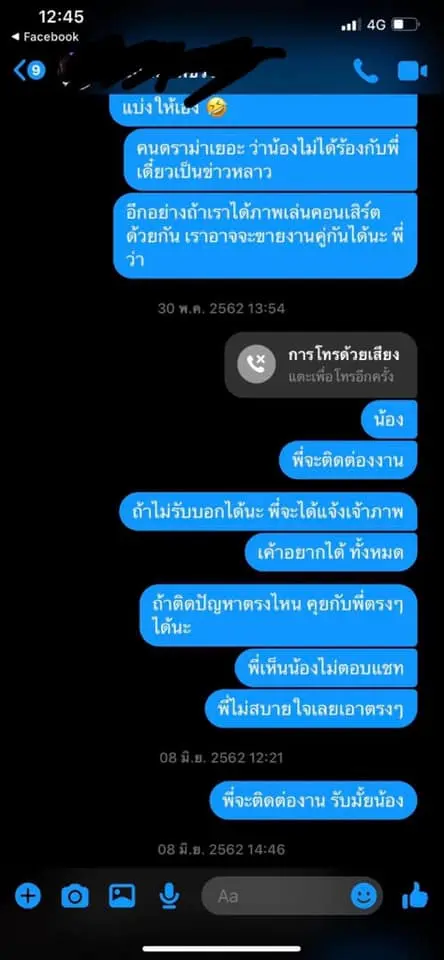Tap the missed voice call bubble to call again

(321, 364)
